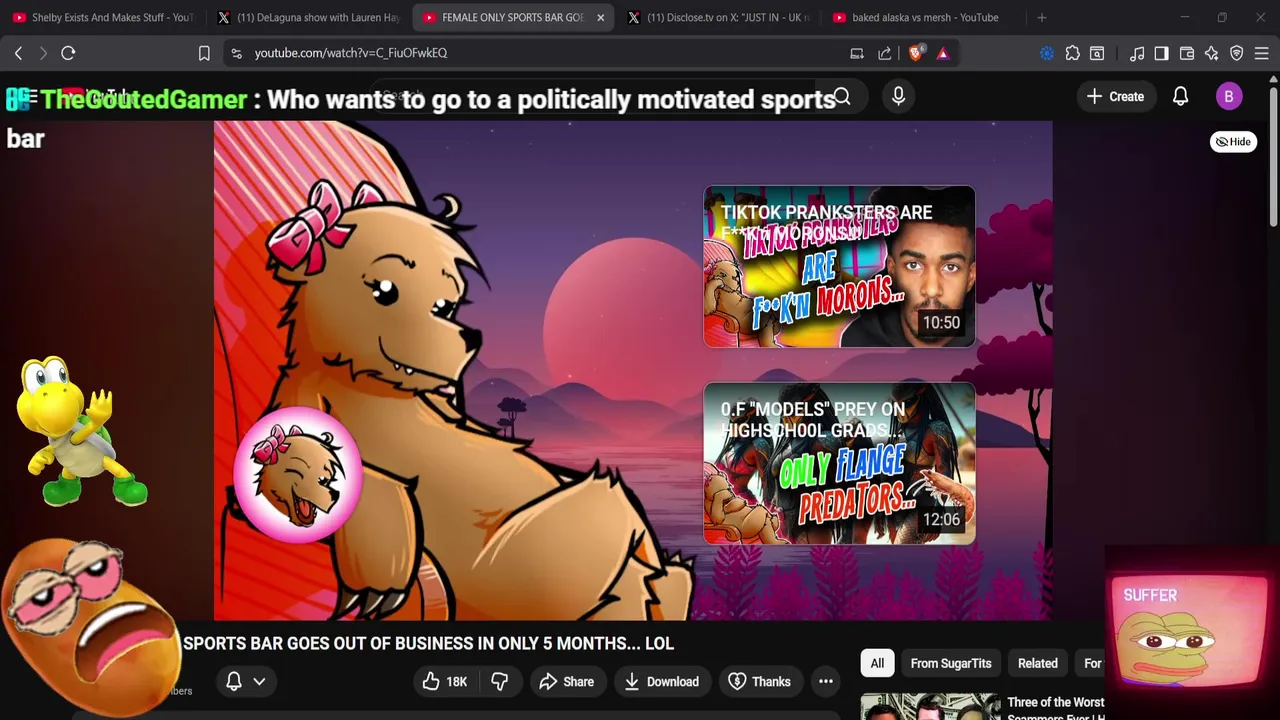Image resolution: width=1280 pixels, height=720 pixels.
Task: Switch to Disclose.tv on X tab
Action: [x=717, y=17]
